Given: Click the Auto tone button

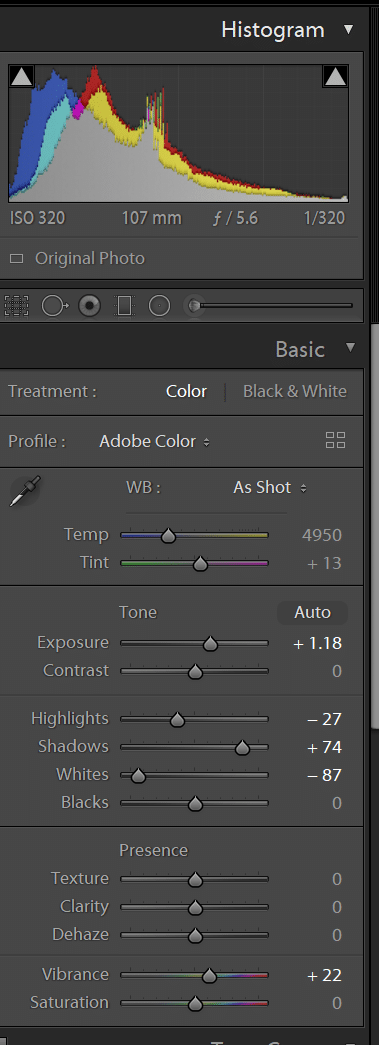Looking at the screenshot, I should 312,612.
